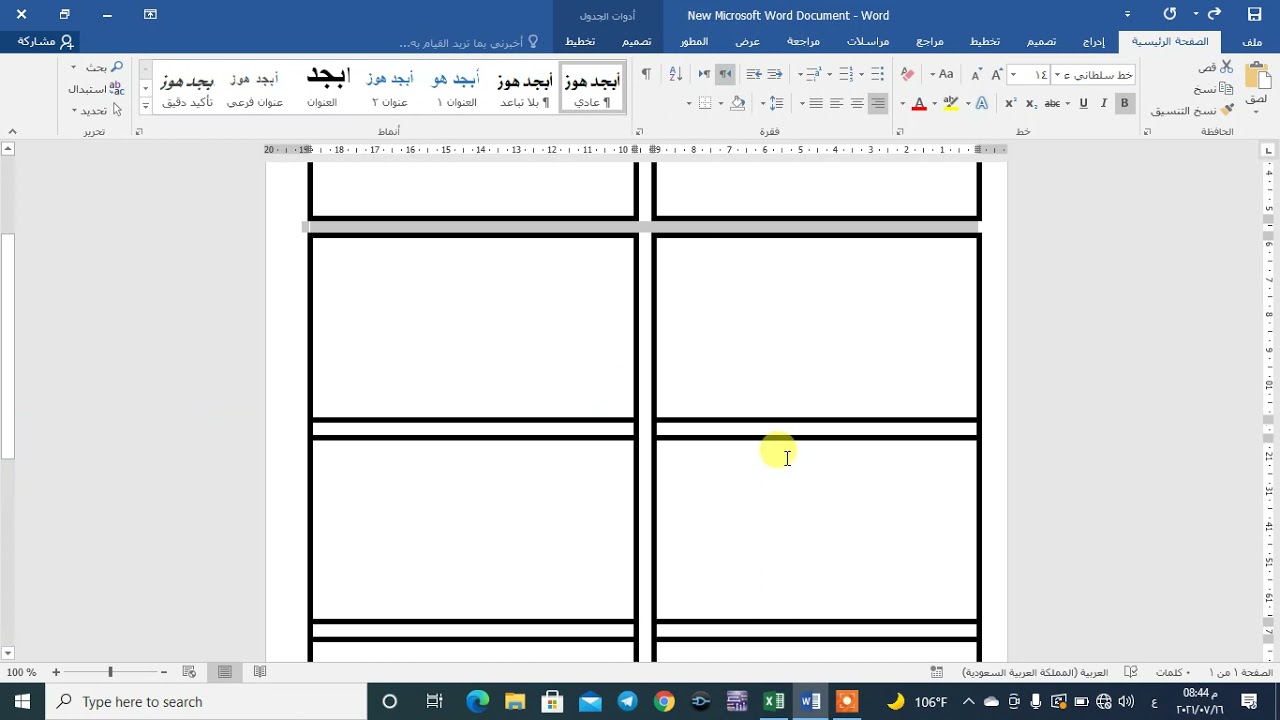Screen dimensions: 1280x720
Task: Select Align Right paragraph button
Action: pos(877,103)
